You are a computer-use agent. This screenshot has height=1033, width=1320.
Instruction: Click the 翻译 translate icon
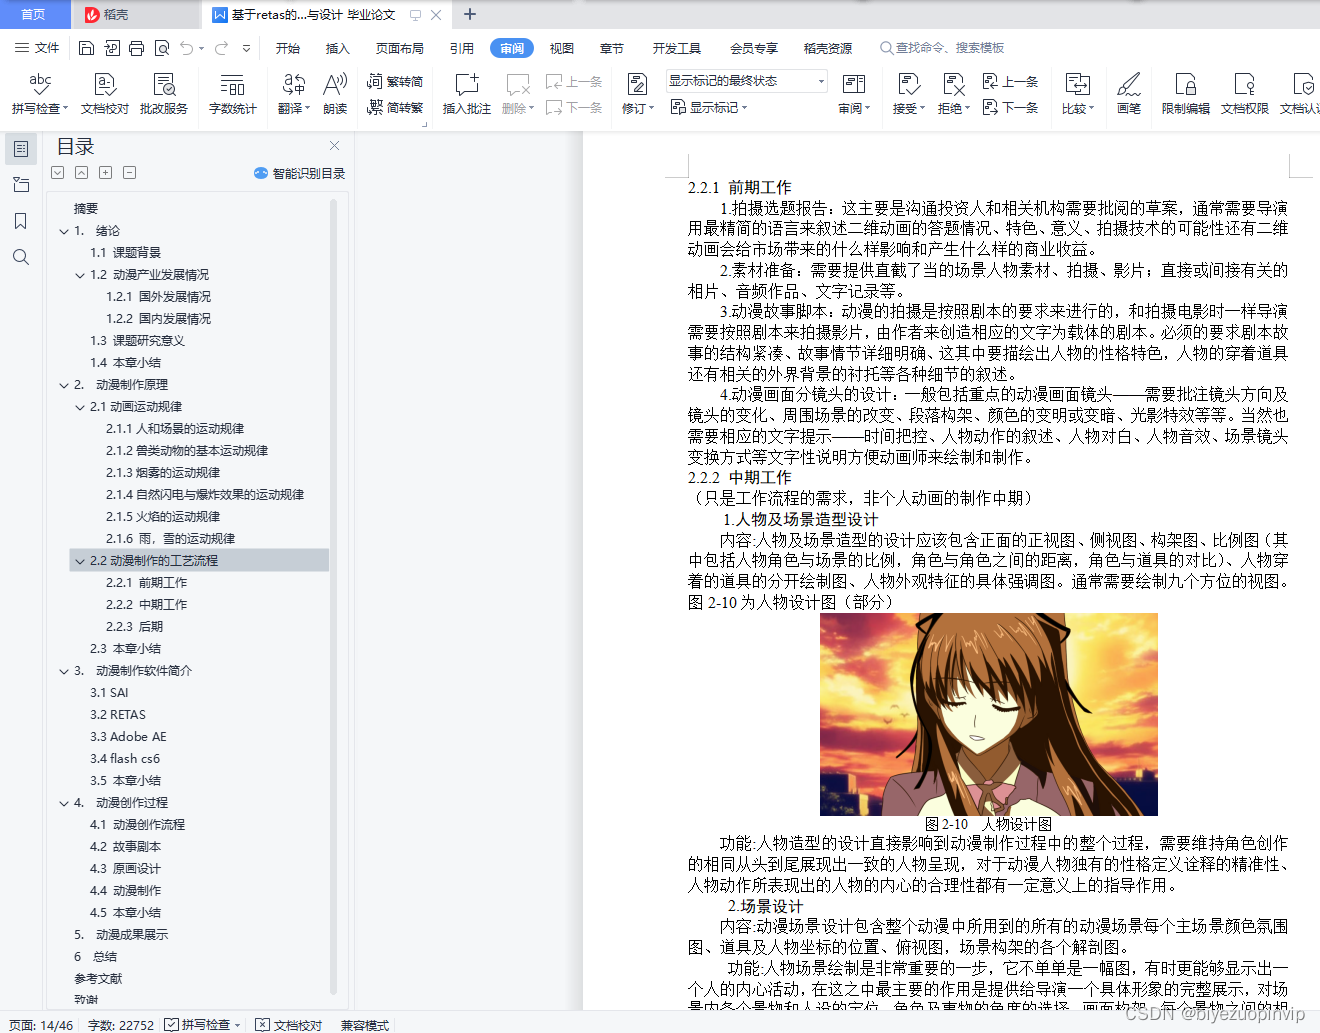coord(294,94)
